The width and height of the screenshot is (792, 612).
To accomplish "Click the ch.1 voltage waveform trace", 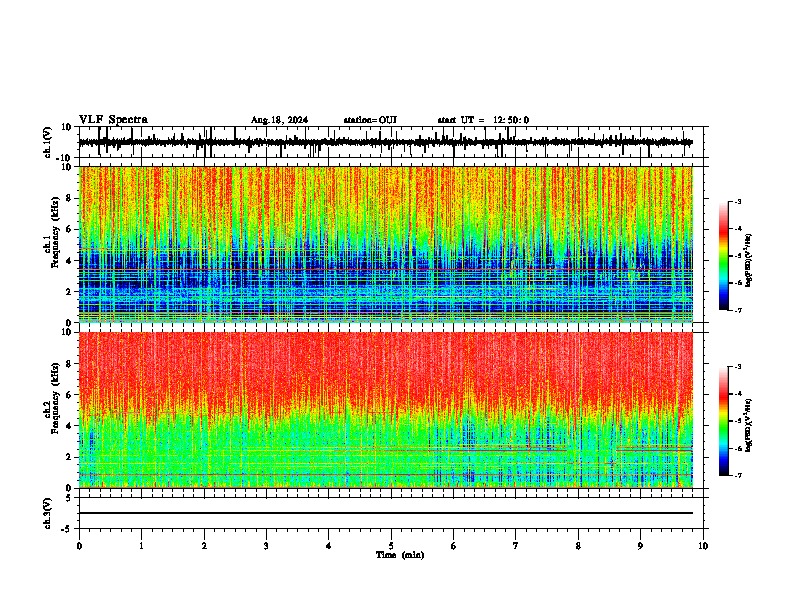I will coord(386,142).
